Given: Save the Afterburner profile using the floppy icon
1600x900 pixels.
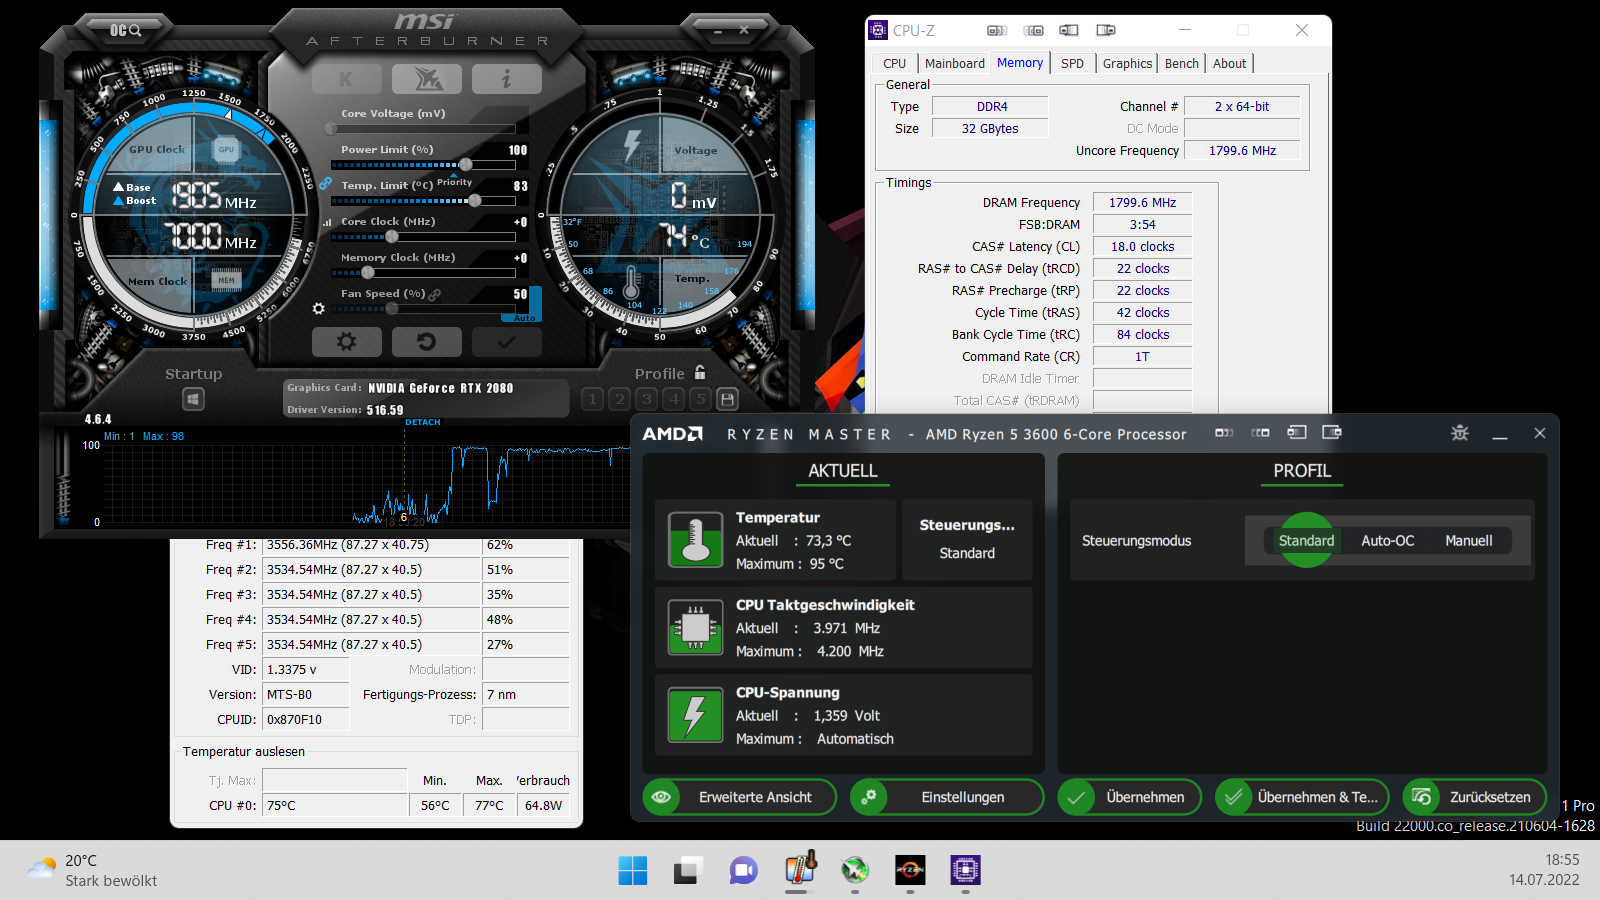Looking at the screenshot, I should click(728, 400).
